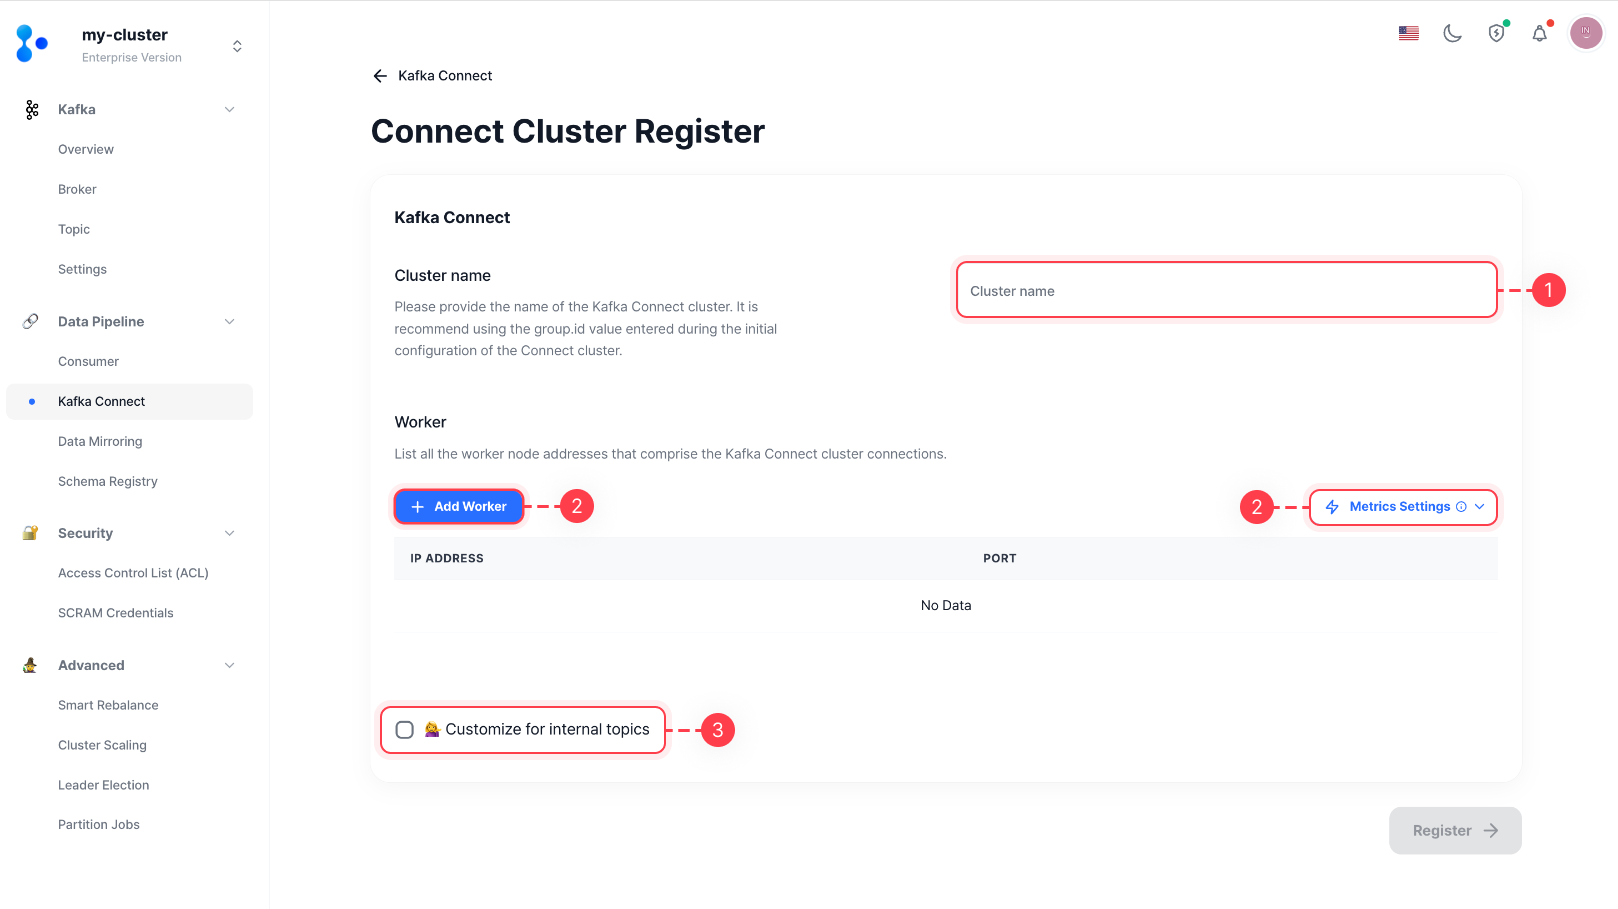1618x909 pixels.
Task: Click the my-cluster switcher control
Action: pos(236,44)
